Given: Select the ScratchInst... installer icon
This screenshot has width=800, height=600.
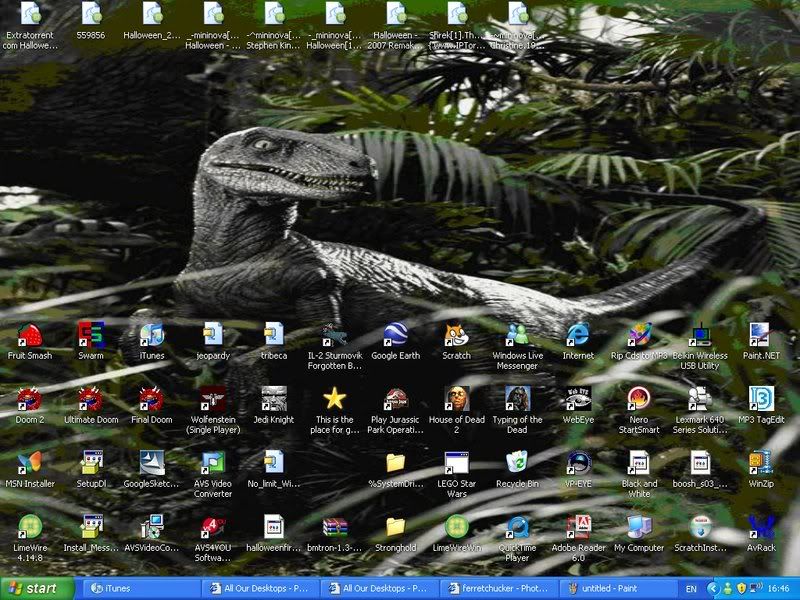Looking at the screenshot, I should click(699, 527).
